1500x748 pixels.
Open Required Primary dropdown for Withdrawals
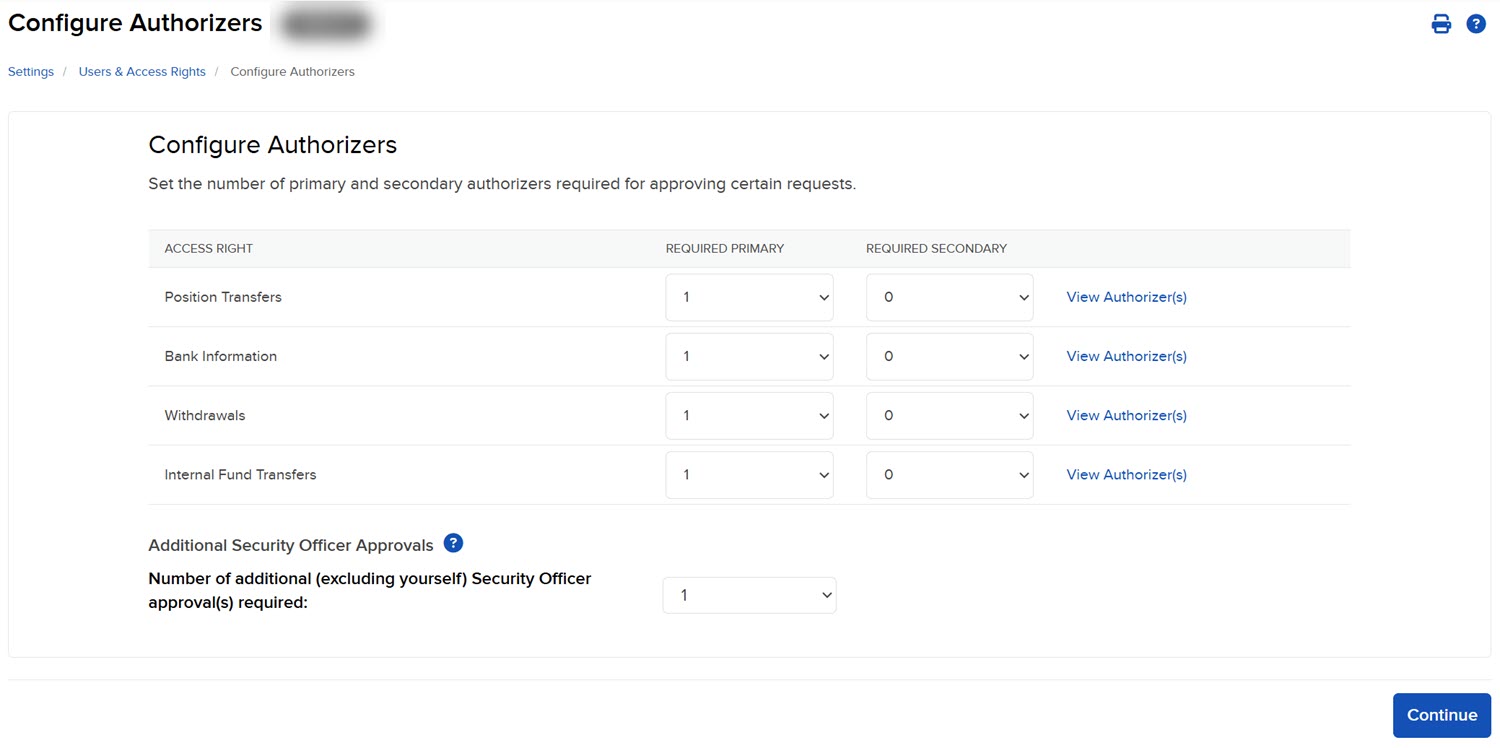pyautogui.click(x=749, y=415)
